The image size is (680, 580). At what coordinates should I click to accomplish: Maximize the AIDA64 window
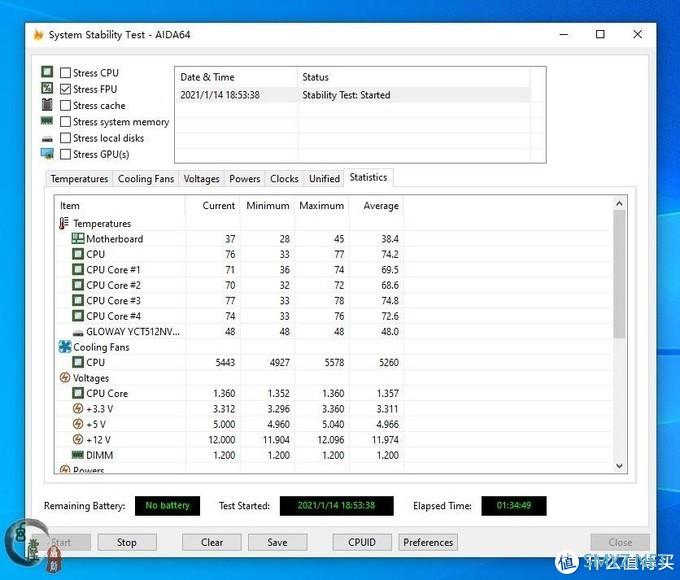600,34
